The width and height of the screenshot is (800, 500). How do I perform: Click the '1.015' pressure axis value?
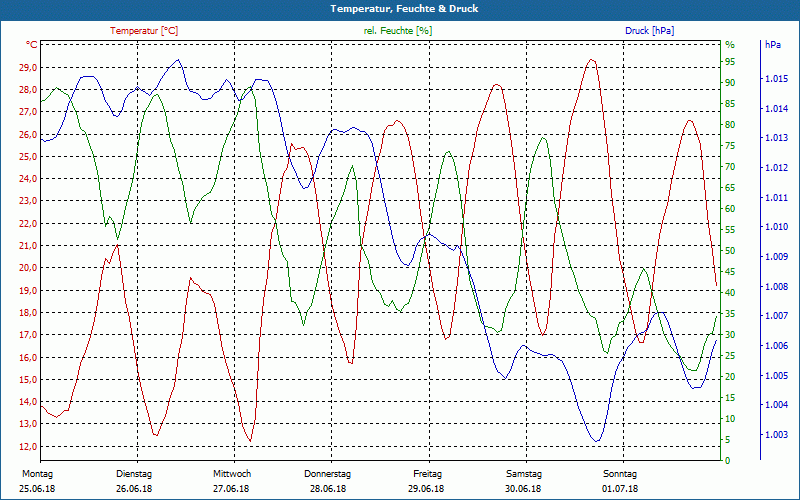(x=776, y=79)
